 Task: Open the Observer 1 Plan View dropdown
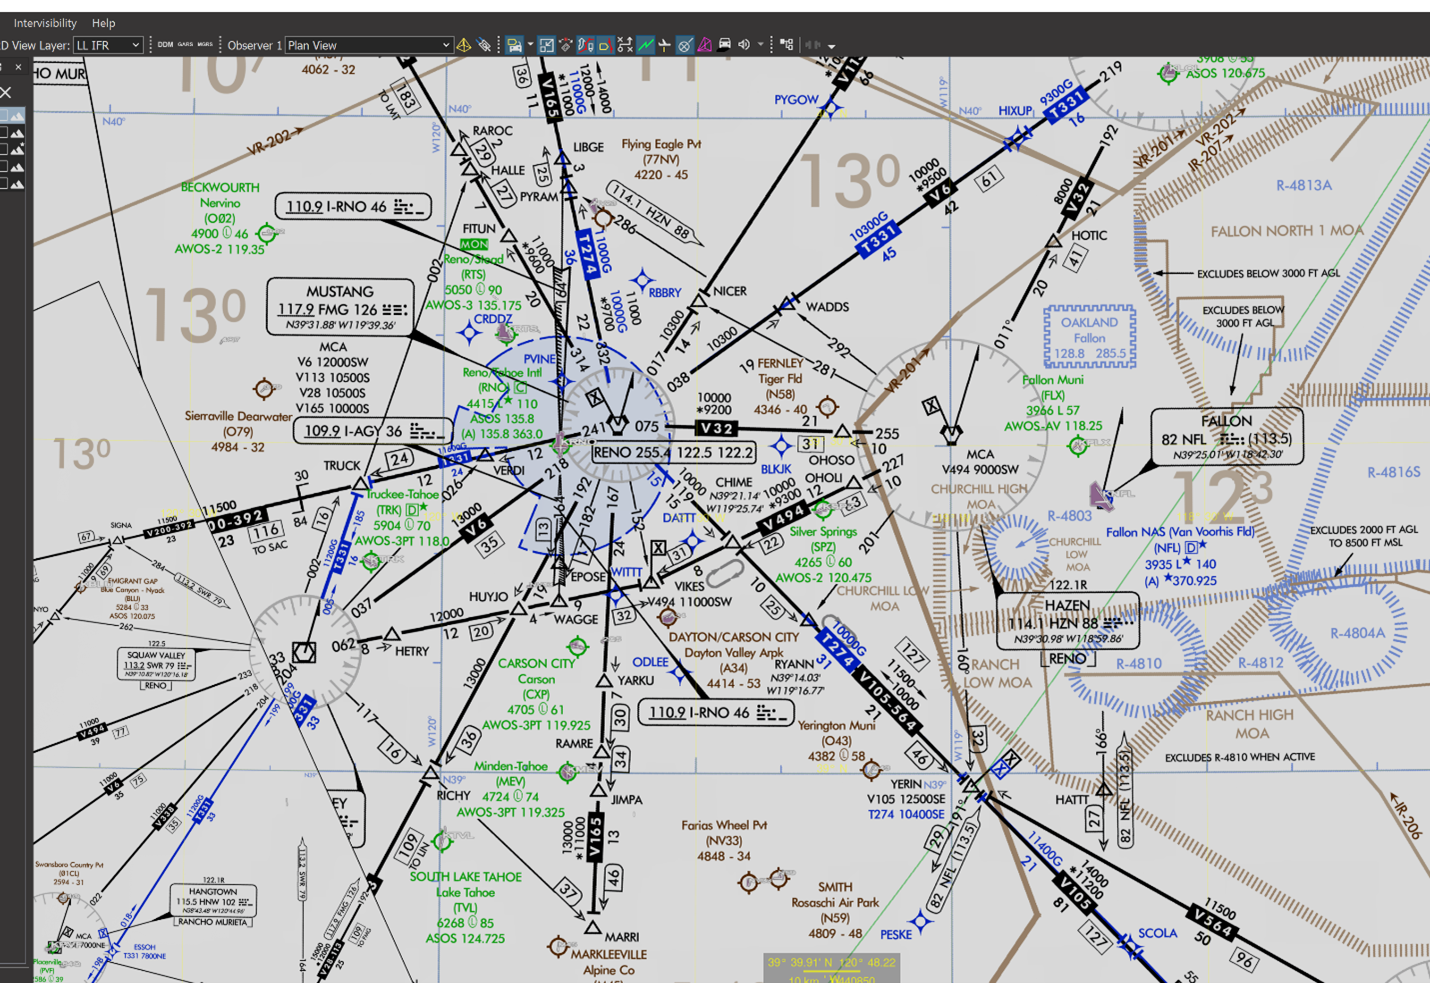tap(370, 45)
